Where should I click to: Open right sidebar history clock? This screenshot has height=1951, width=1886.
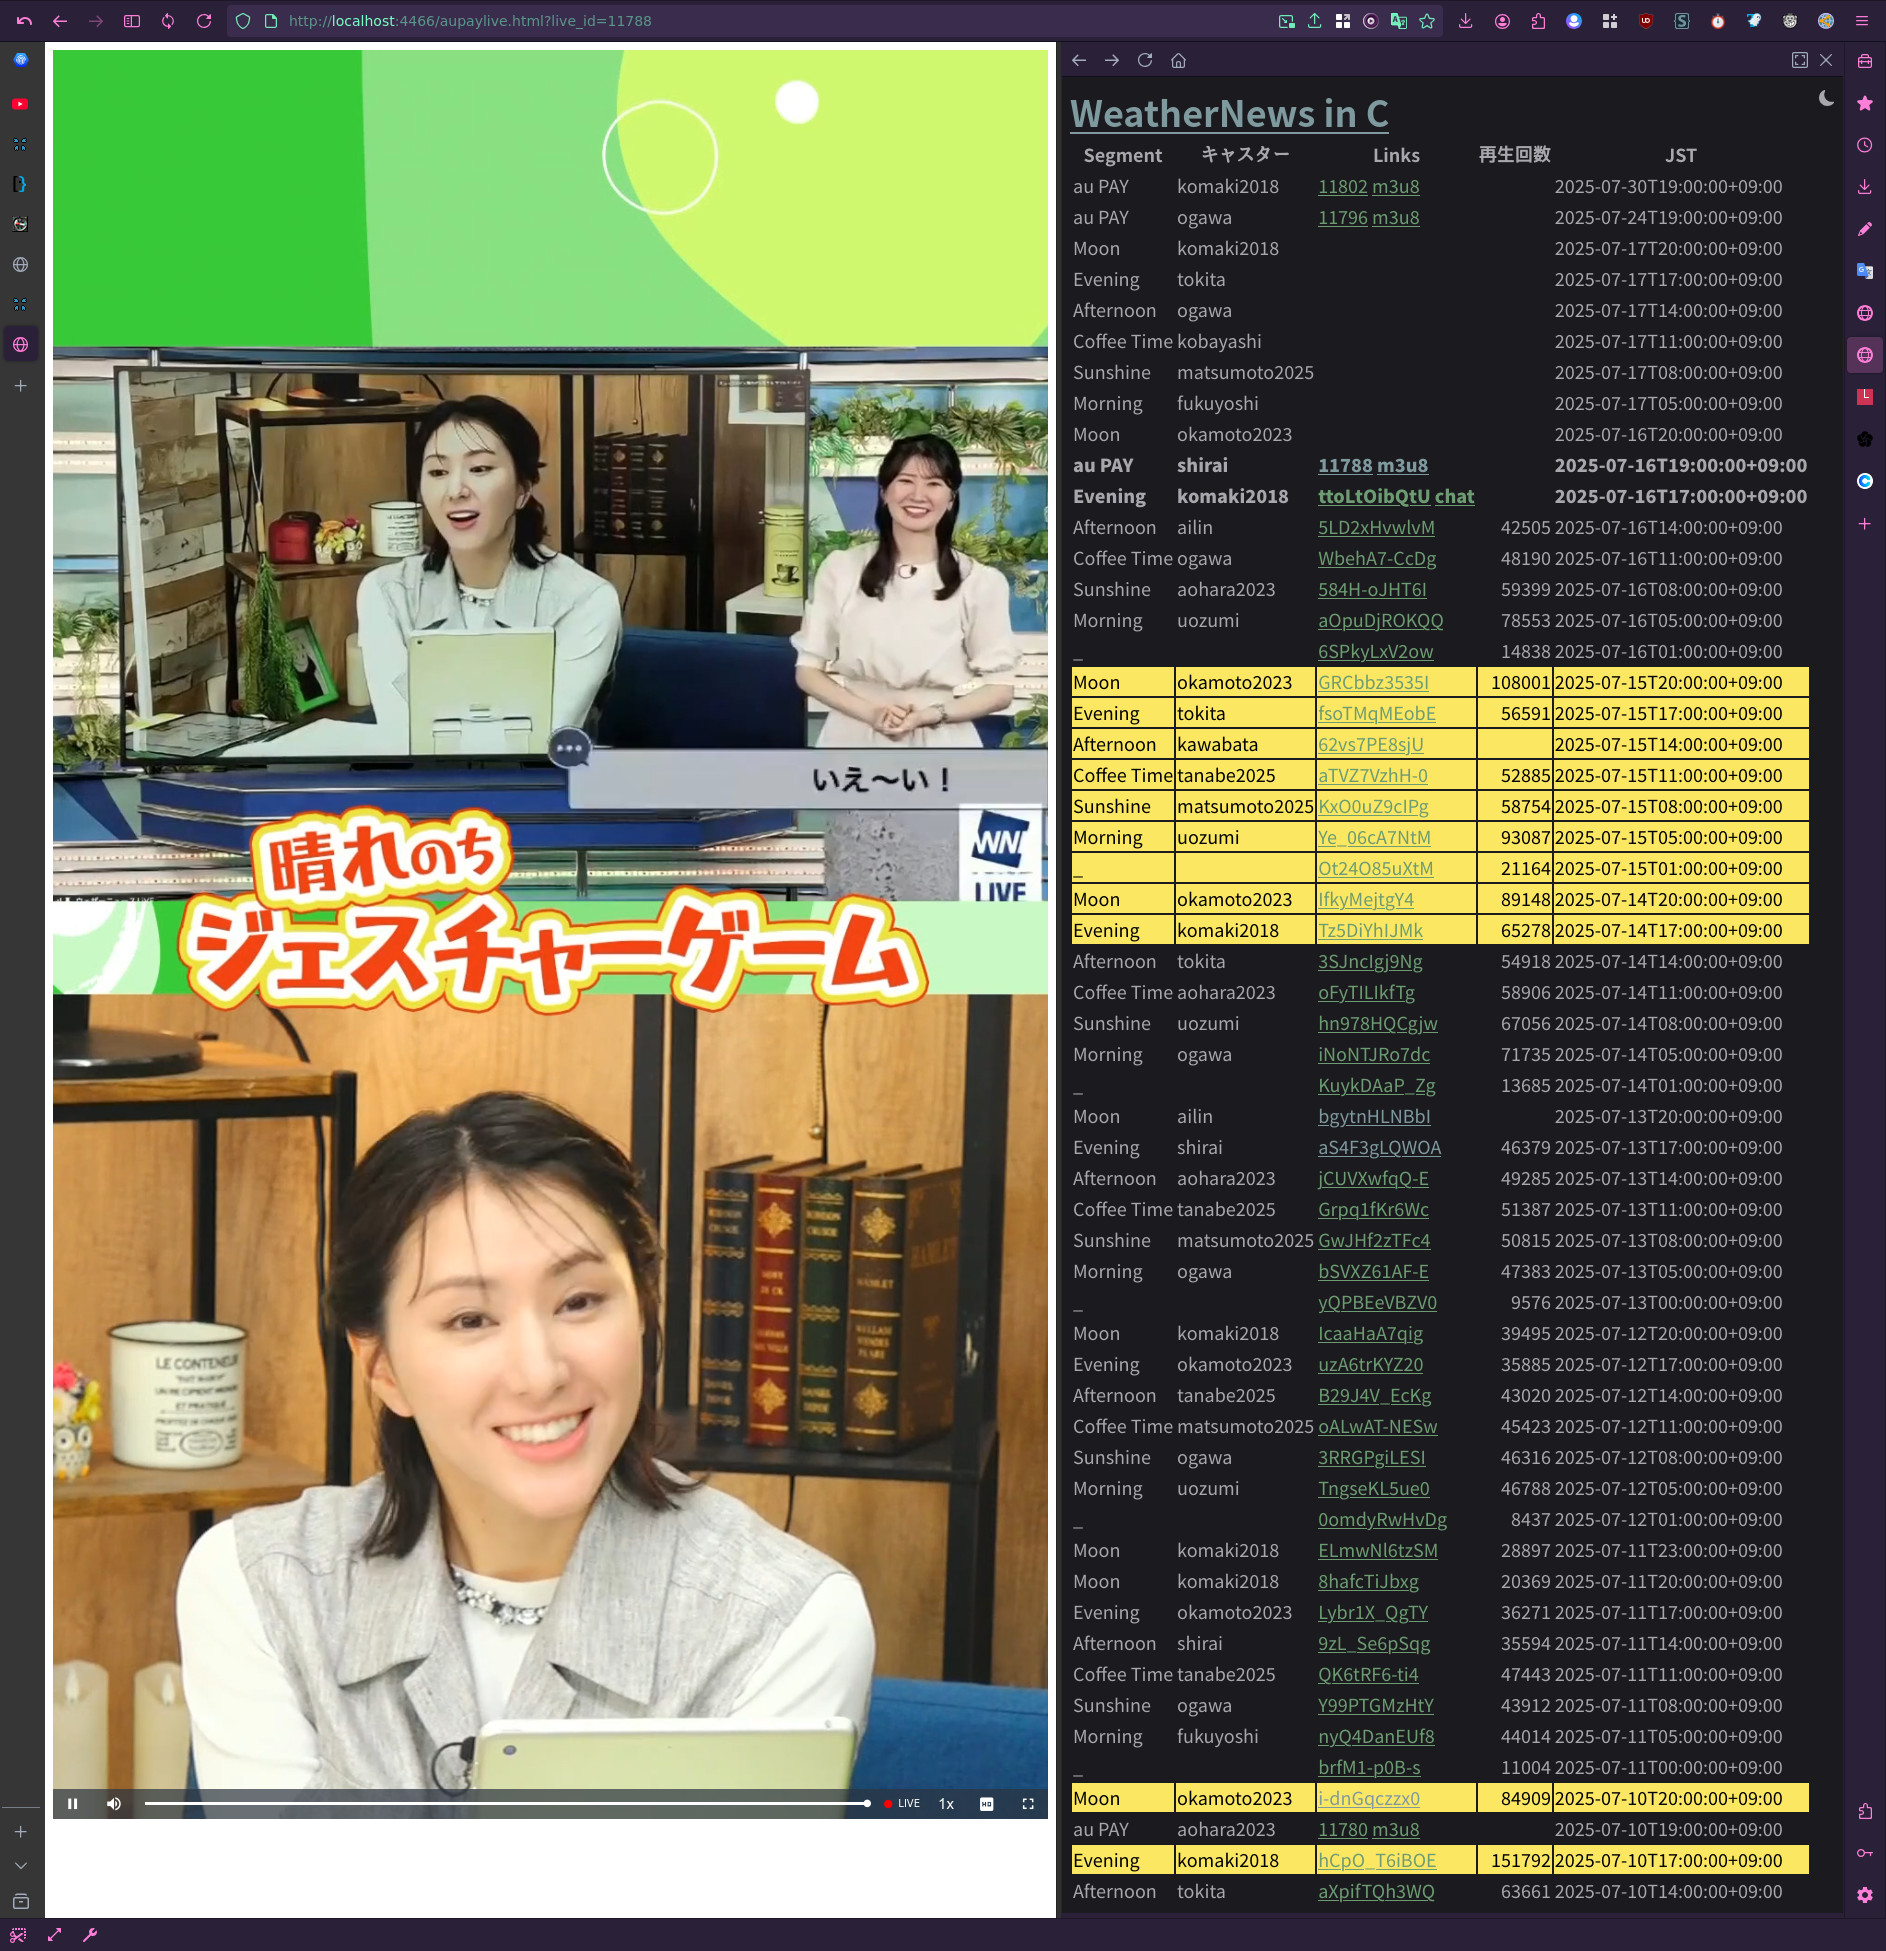[x=1865, y=145]
